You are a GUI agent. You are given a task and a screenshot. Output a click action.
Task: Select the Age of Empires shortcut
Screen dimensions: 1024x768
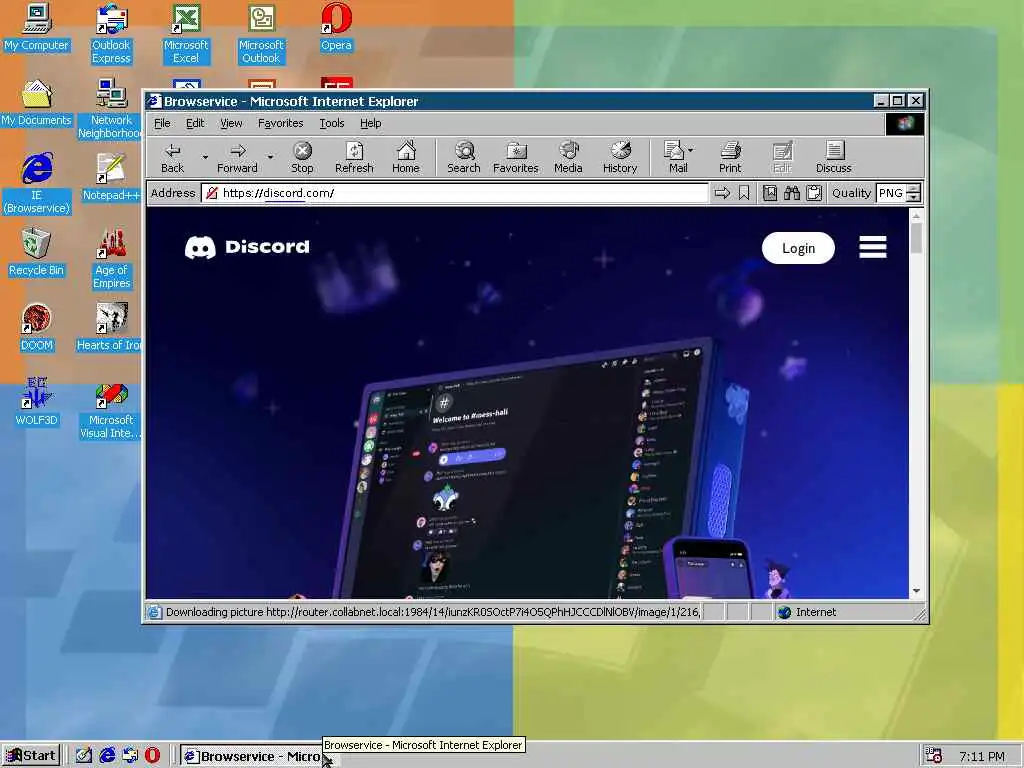point(111,259)
